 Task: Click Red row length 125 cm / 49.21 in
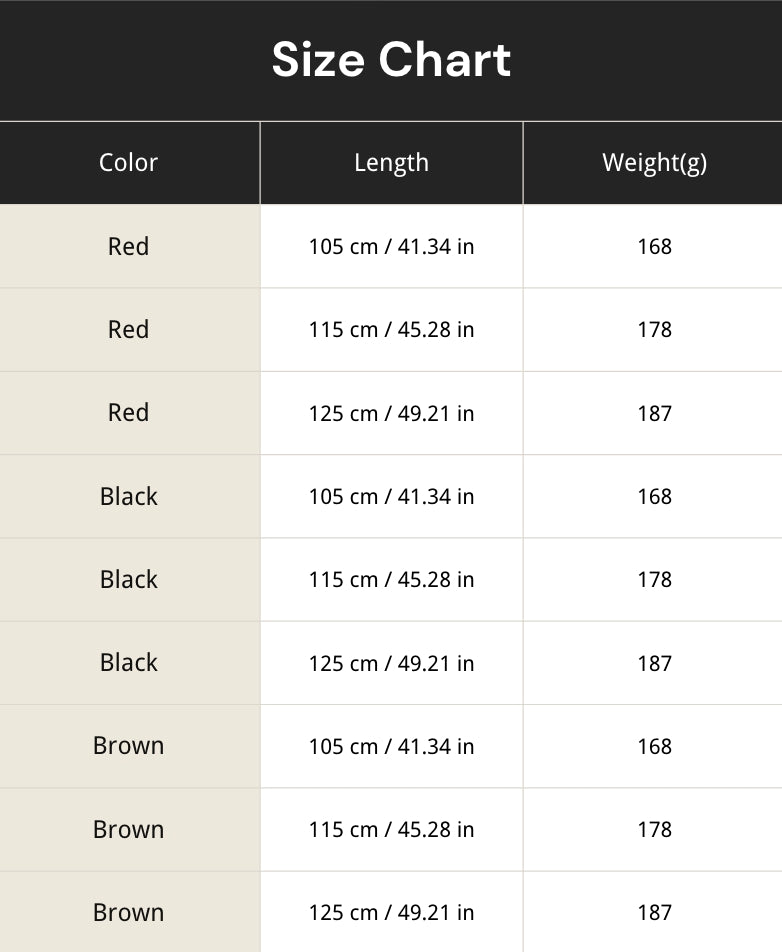pos(391,413)
